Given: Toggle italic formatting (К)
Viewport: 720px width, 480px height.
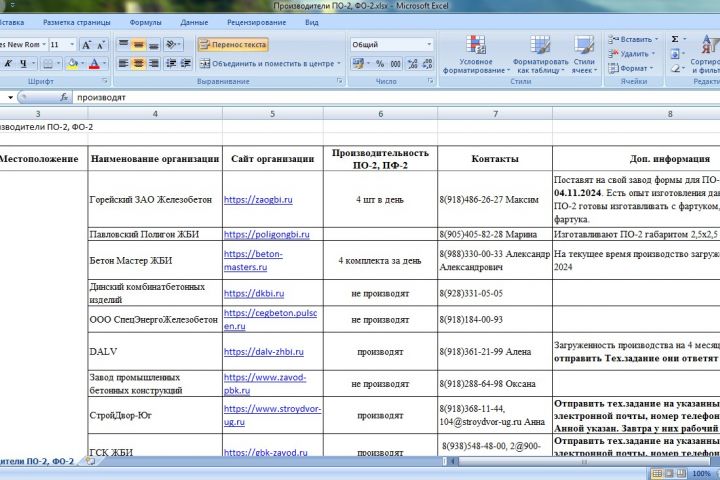Looking at the screenshot, I should pos(8,63).
